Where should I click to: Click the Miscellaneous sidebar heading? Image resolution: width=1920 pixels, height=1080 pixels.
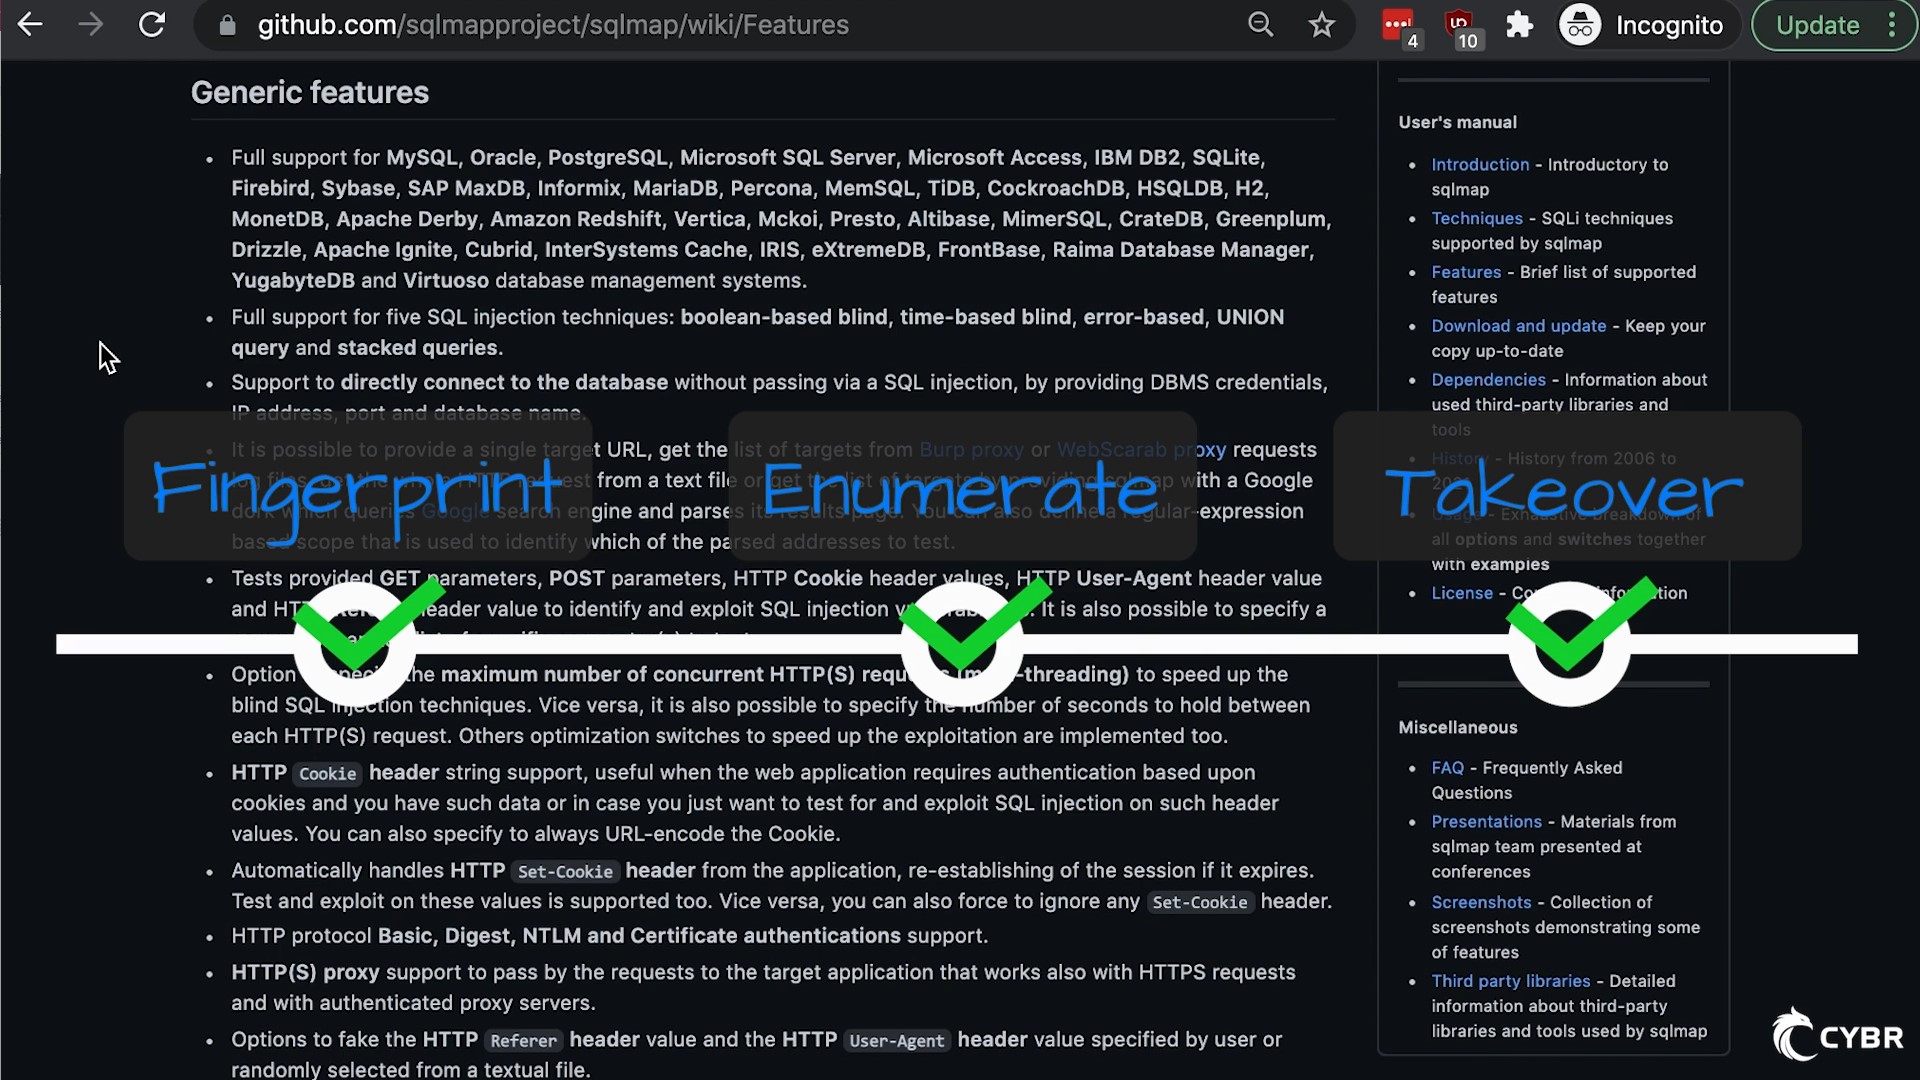pos(1457,728)
